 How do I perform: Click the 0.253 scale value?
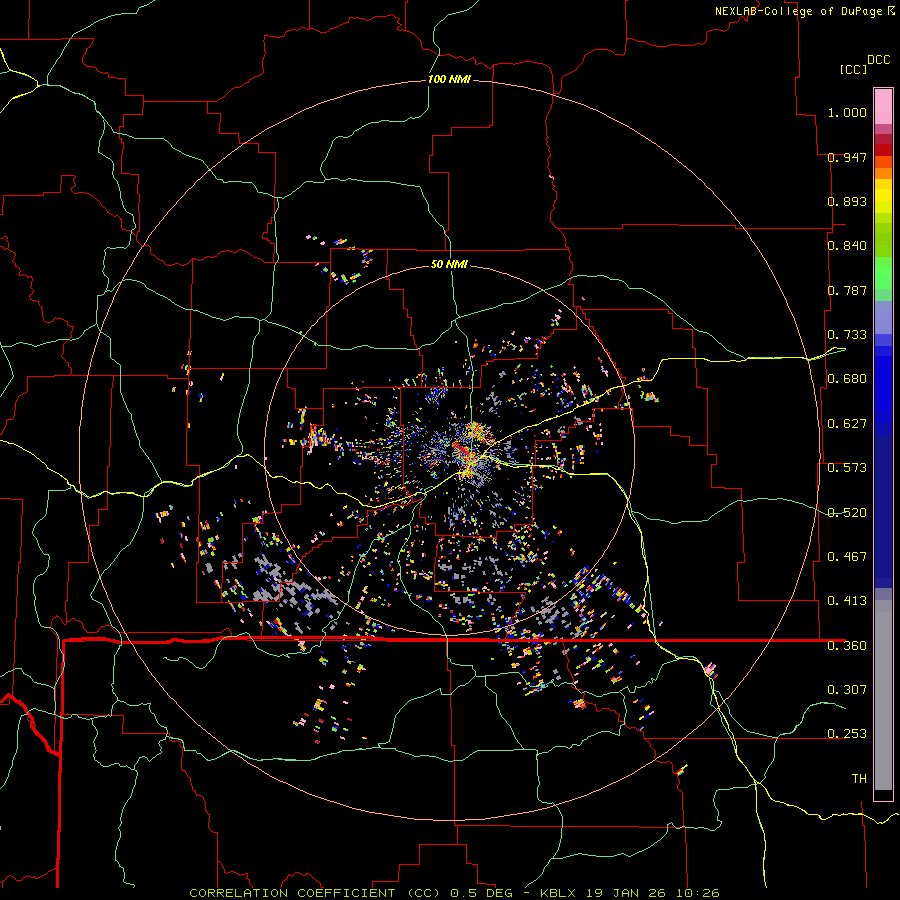point(847,734)
